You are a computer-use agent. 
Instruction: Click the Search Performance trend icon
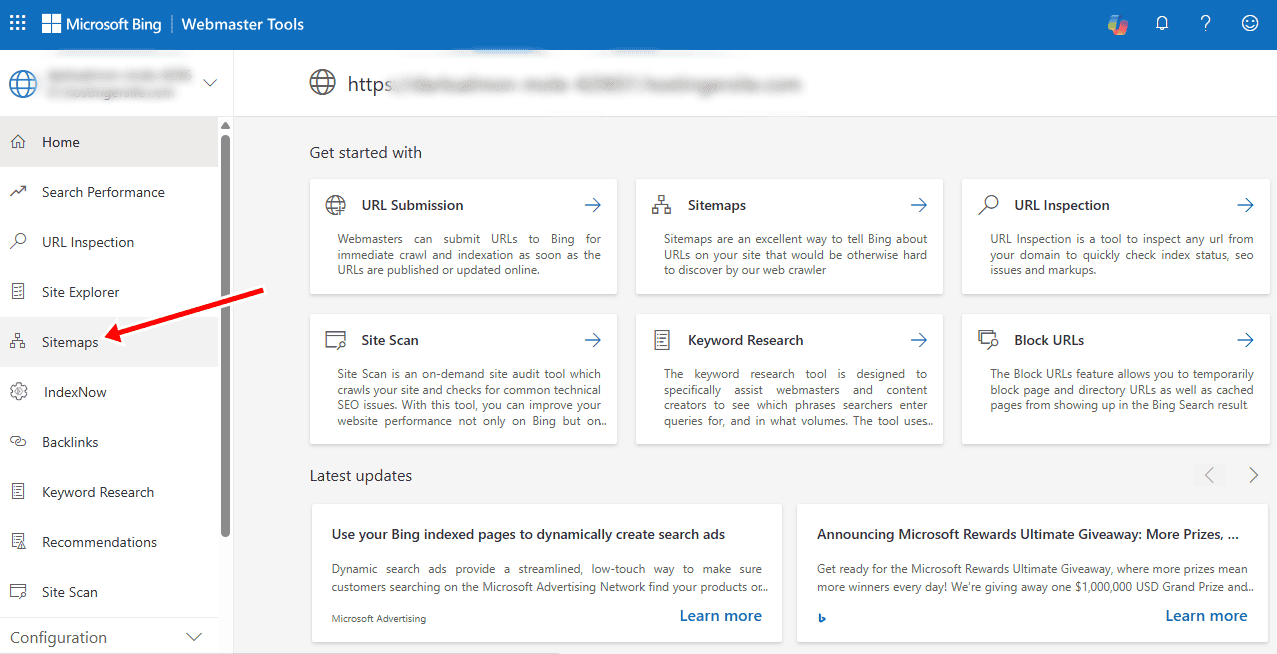tap(18, 192)
